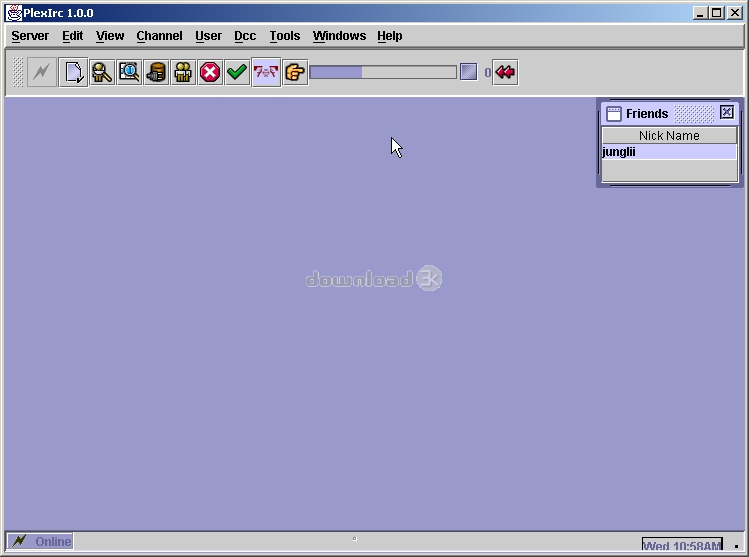Click the green checkmark icon
749x557 pixels.
(x=237, y=72)
